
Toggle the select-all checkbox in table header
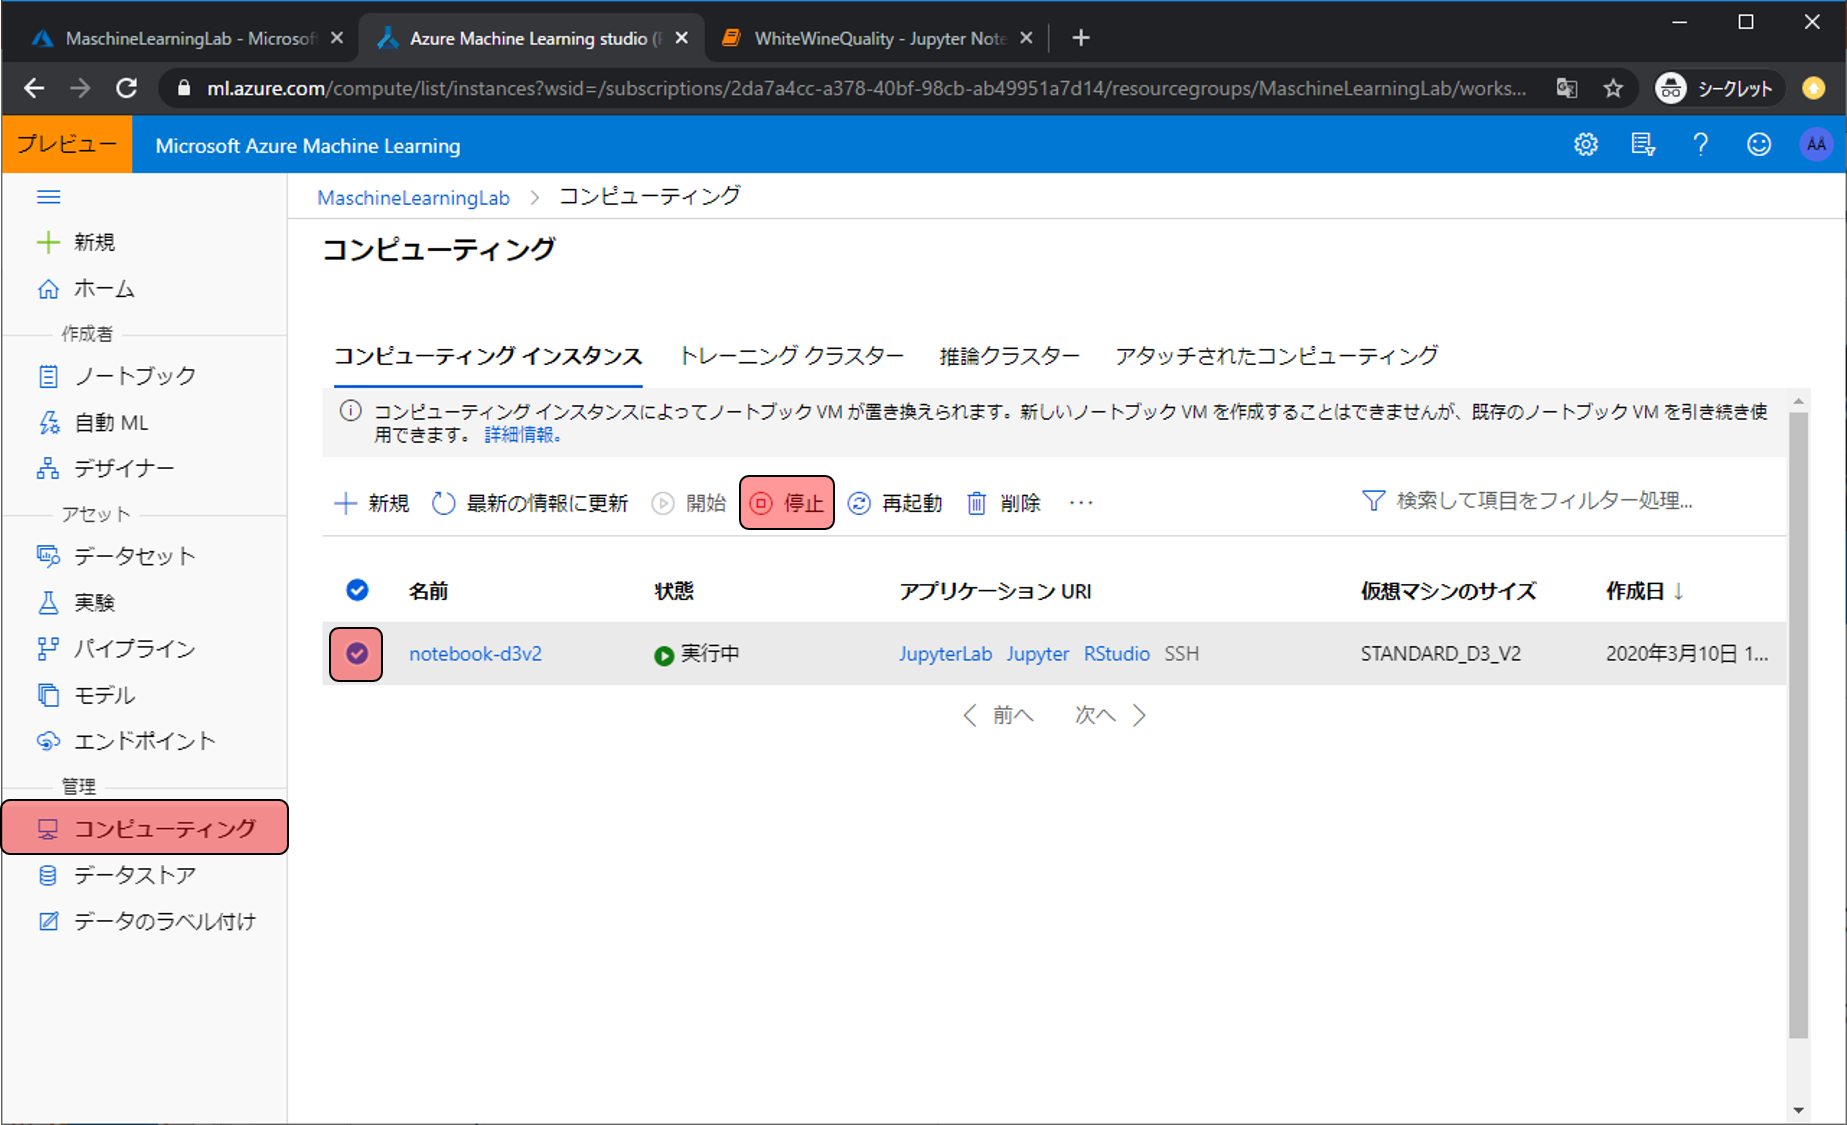(357, 590)
